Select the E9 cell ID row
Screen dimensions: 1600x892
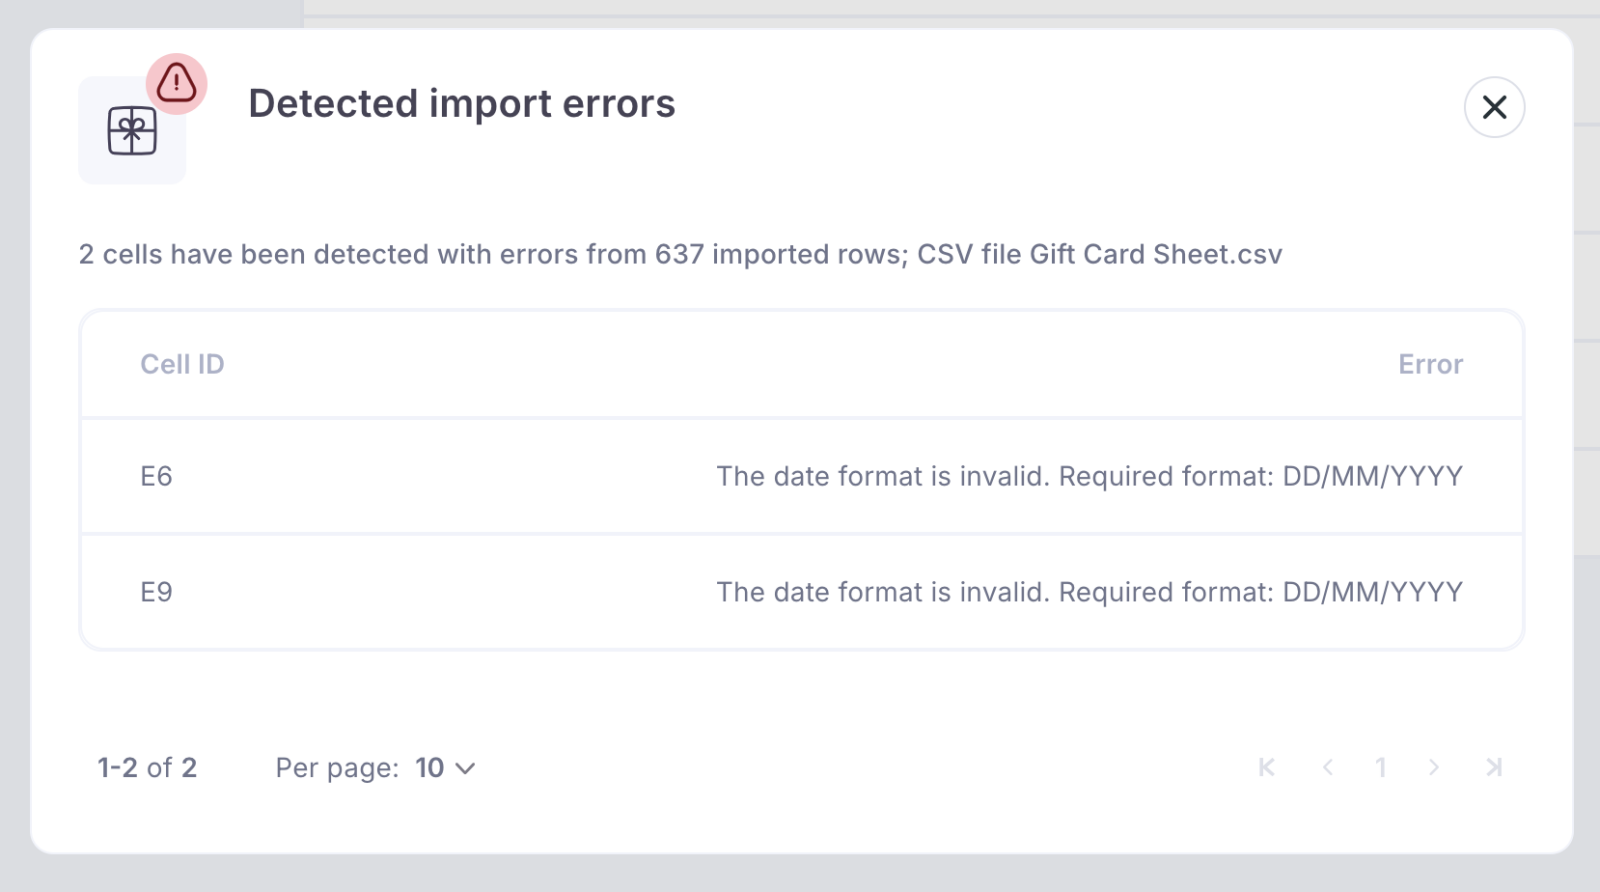coord(156,592)
